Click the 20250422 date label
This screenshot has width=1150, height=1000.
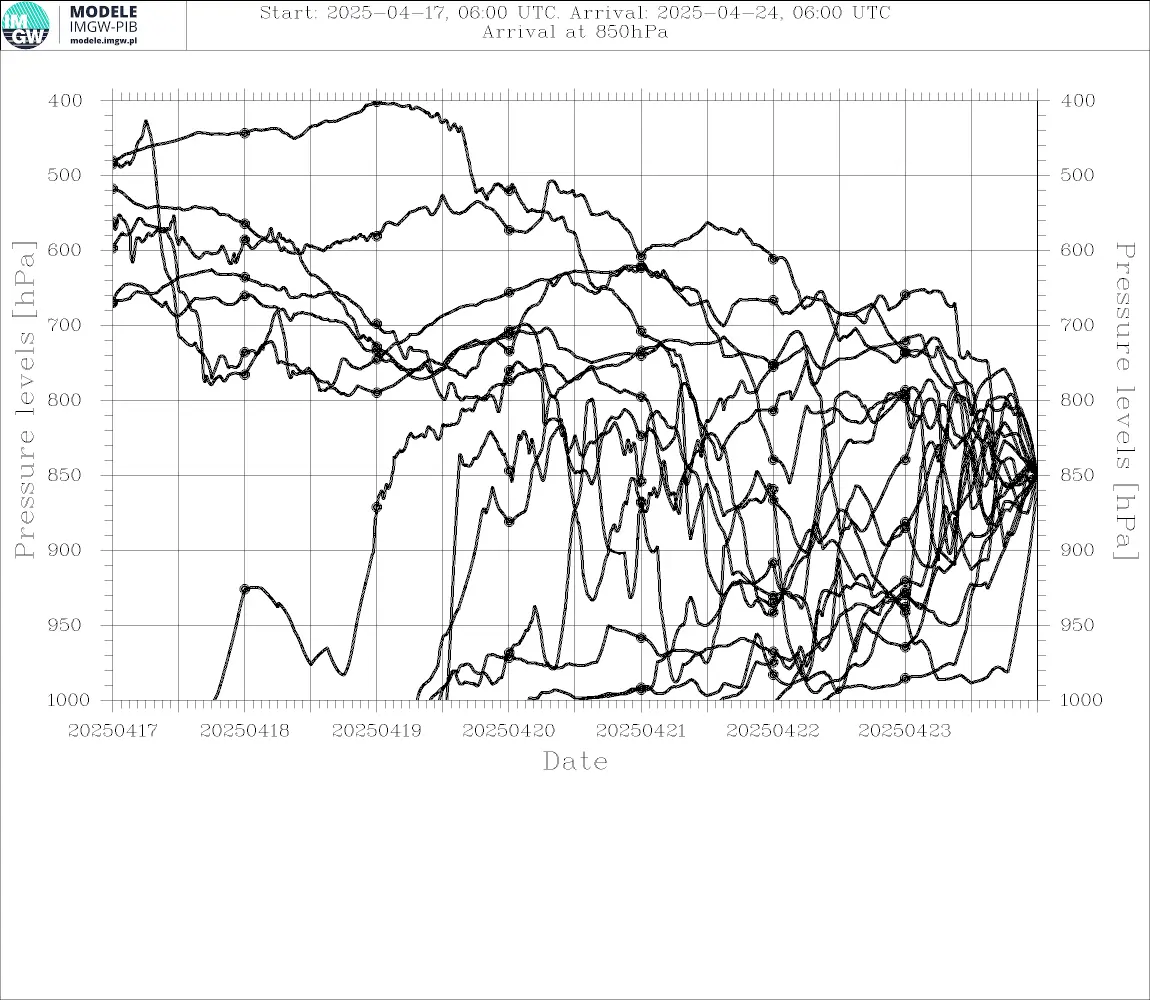pos(773,731)
